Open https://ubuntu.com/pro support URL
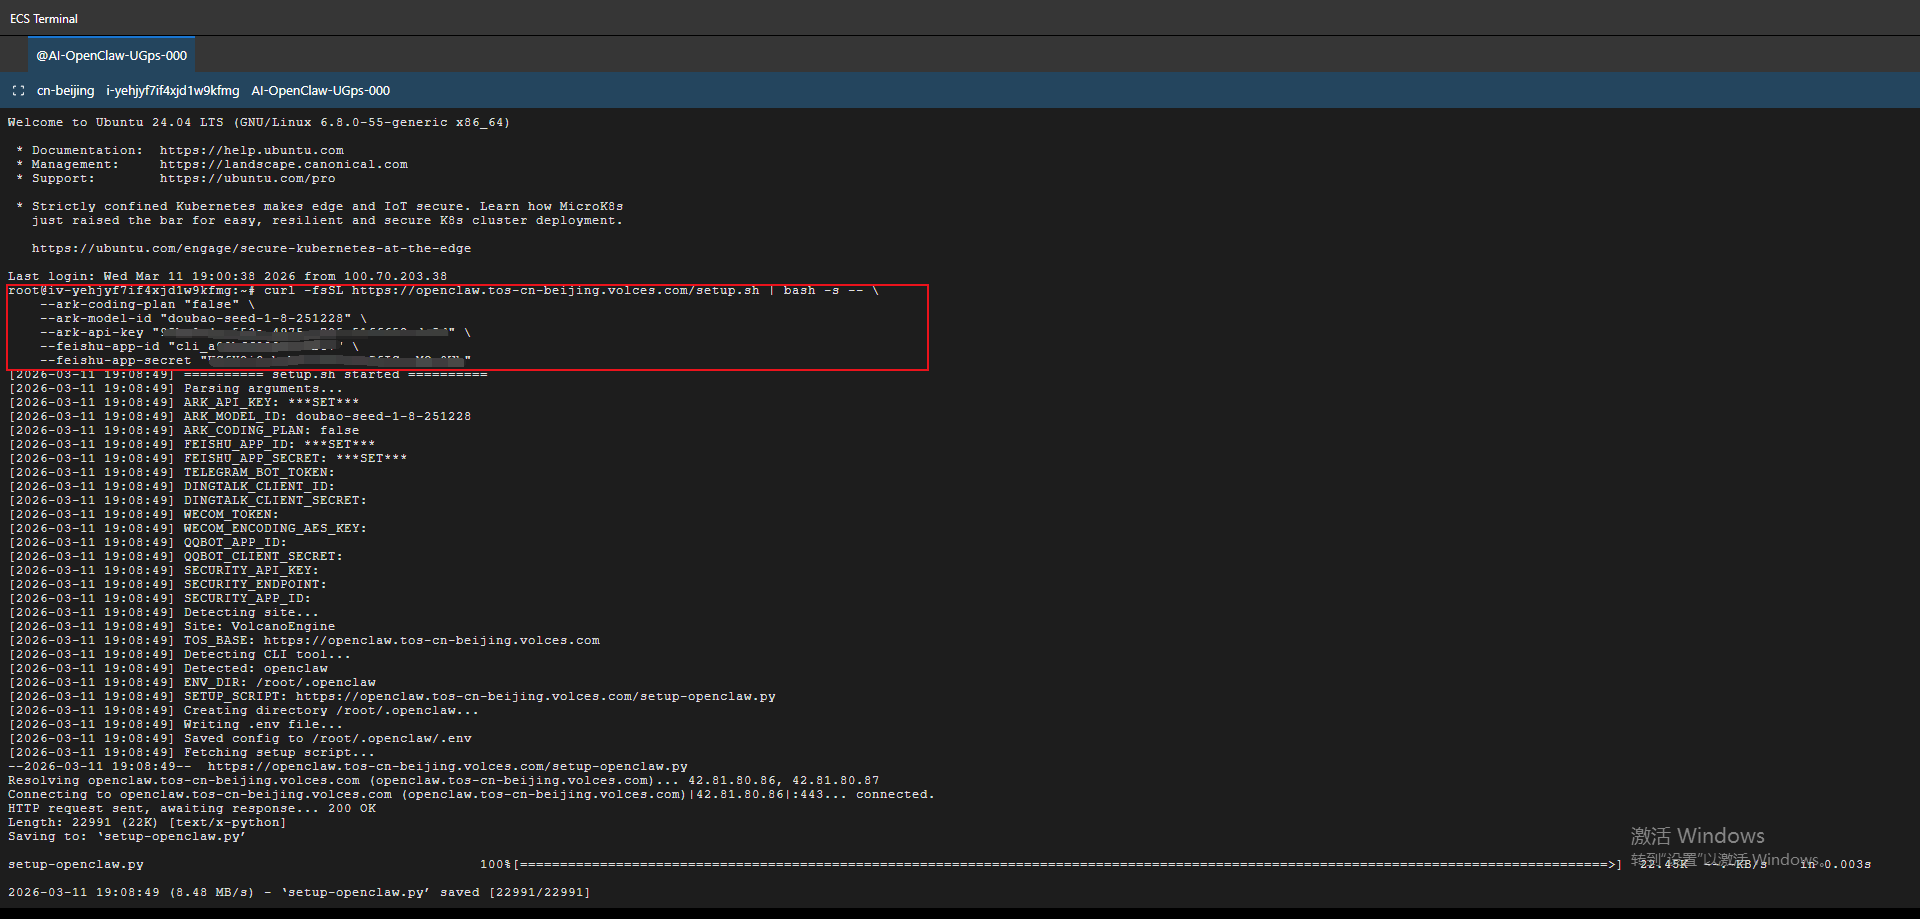The image size is (1920, 919). [x=248, y=179]
